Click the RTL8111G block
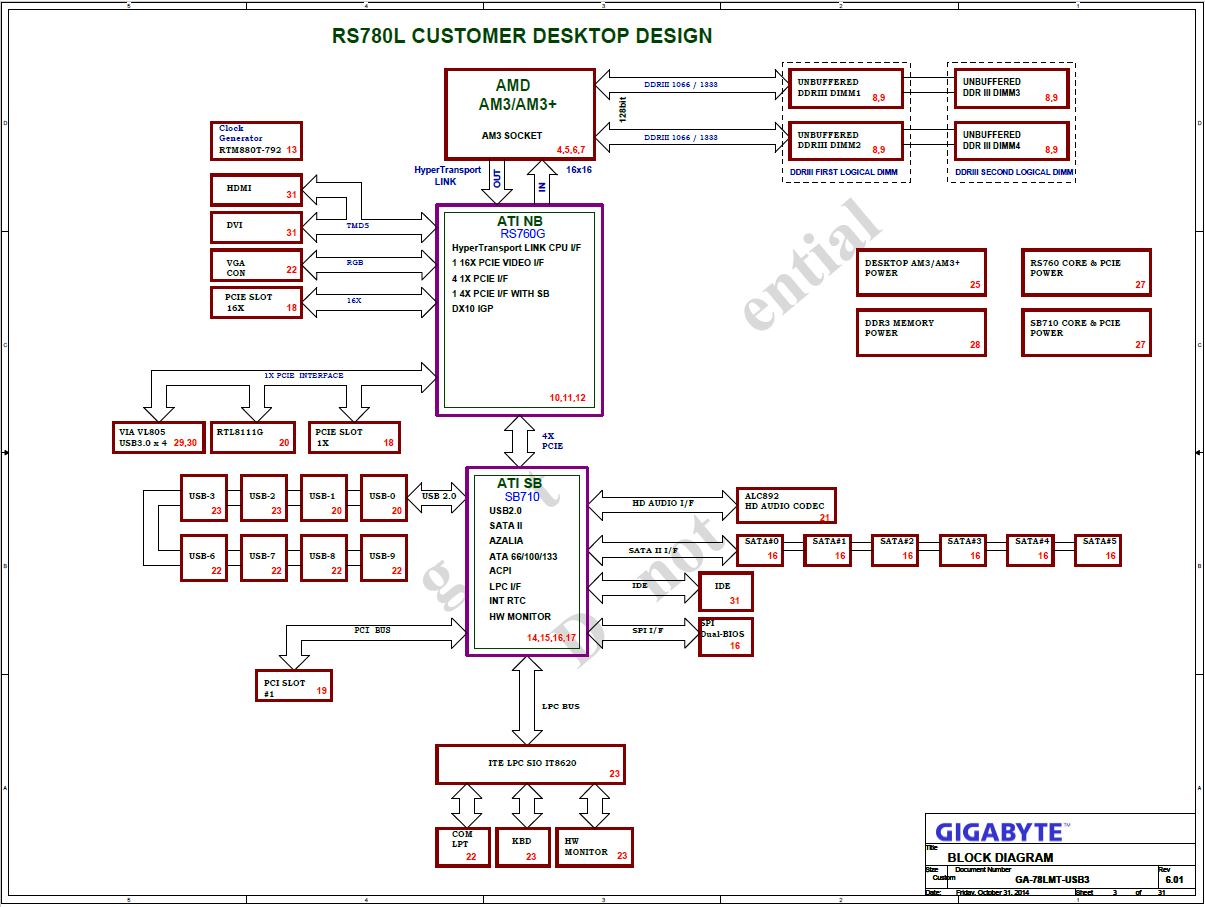The image size is (1205, 907). coord(253,437)
